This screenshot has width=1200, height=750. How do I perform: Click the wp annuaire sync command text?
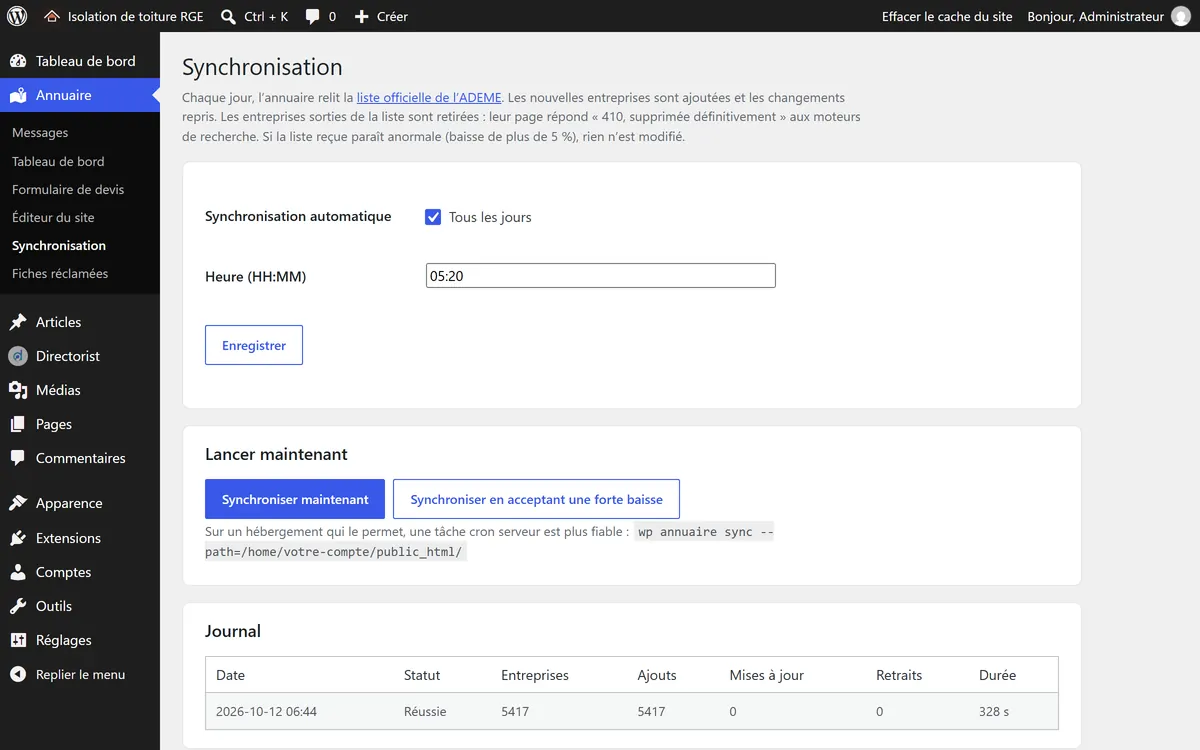[490, 542]
